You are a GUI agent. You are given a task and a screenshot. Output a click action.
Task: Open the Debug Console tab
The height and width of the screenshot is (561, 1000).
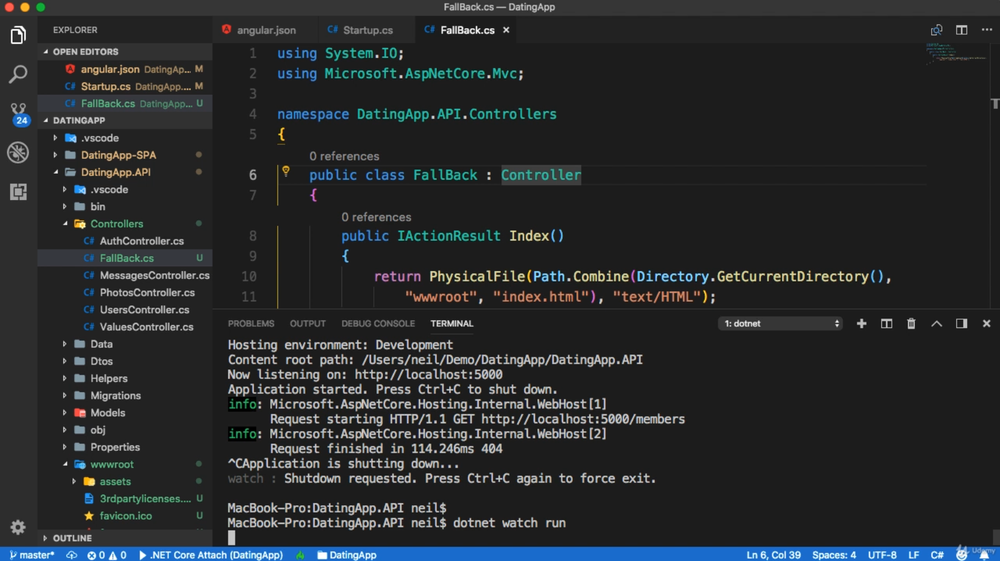(x=378, y=324)
